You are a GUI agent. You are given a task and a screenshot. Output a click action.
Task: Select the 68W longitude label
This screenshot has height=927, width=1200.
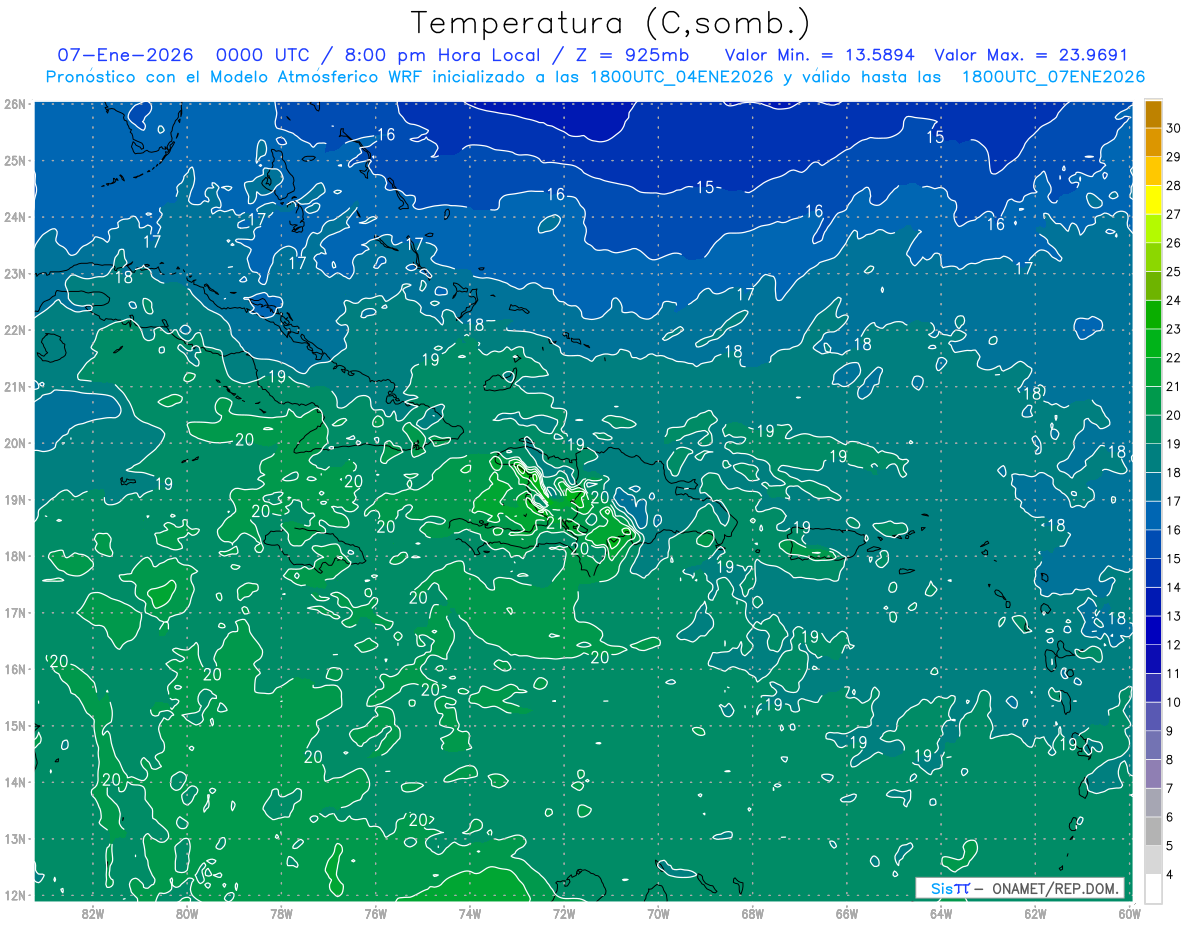coord(752,912)
